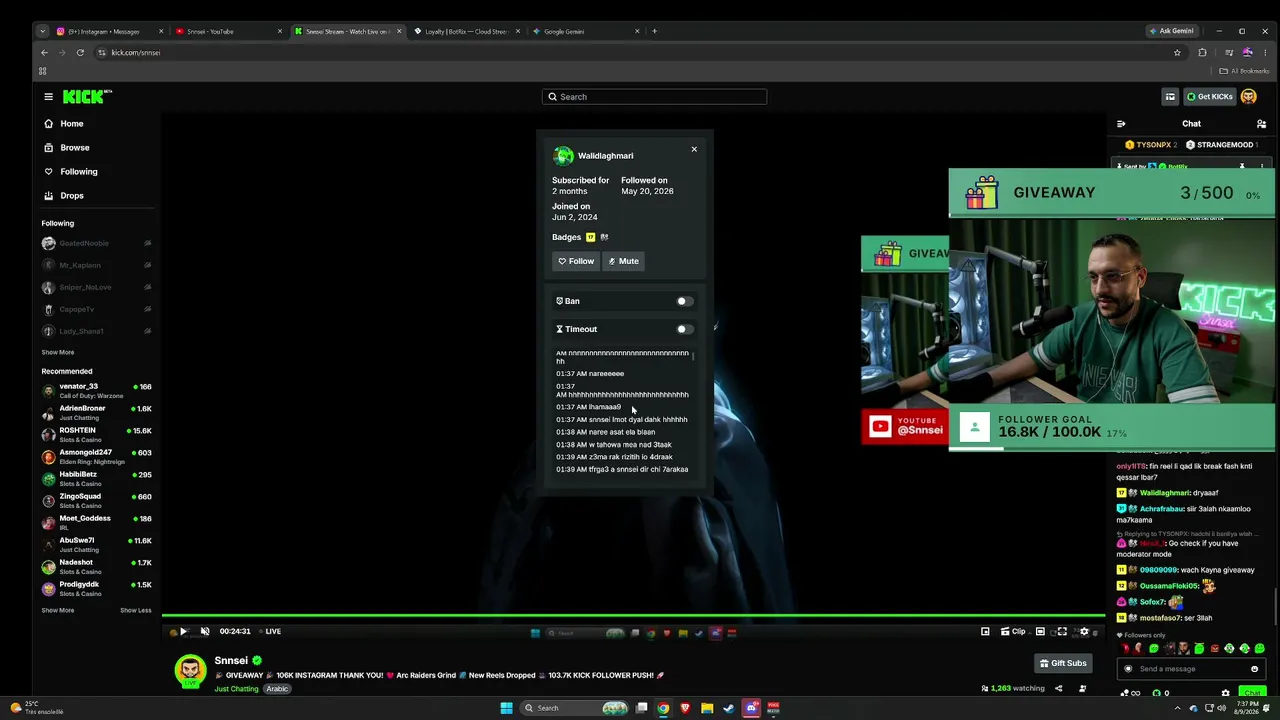Open the user profile avatar menu

click(1249, 97)
